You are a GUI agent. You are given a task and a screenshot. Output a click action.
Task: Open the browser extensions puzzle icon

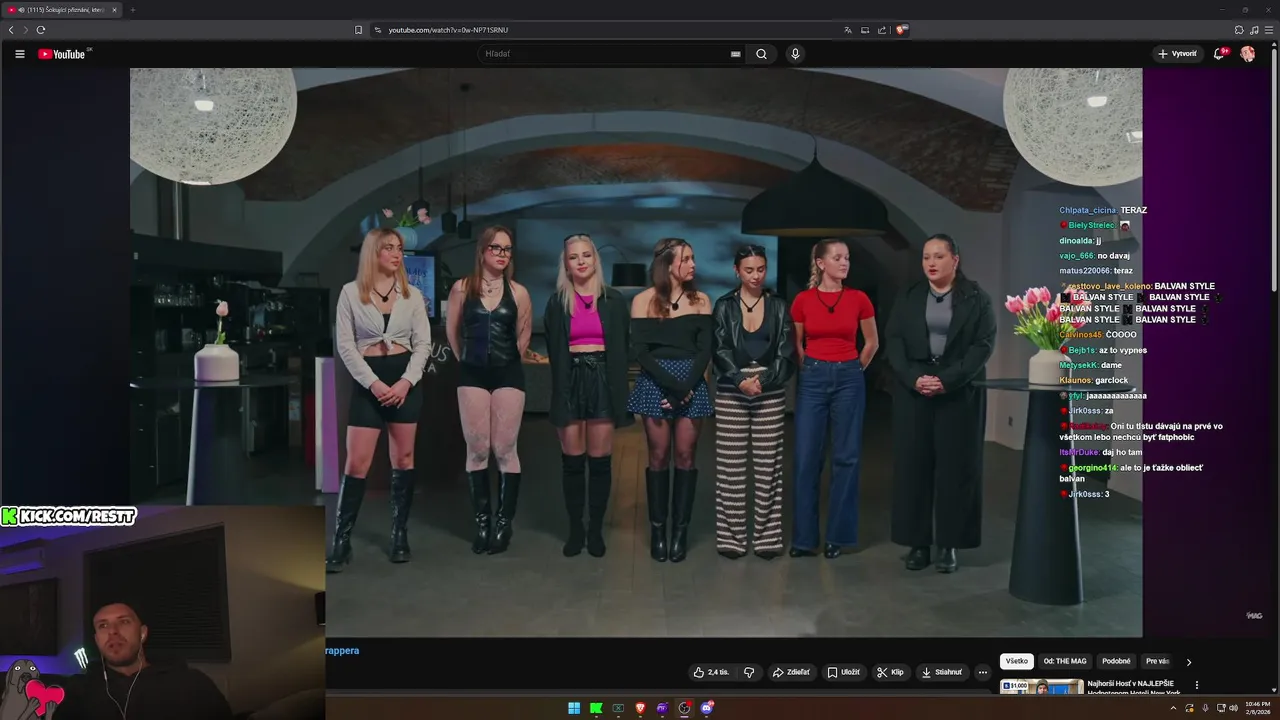click(x=1239, y=30)
